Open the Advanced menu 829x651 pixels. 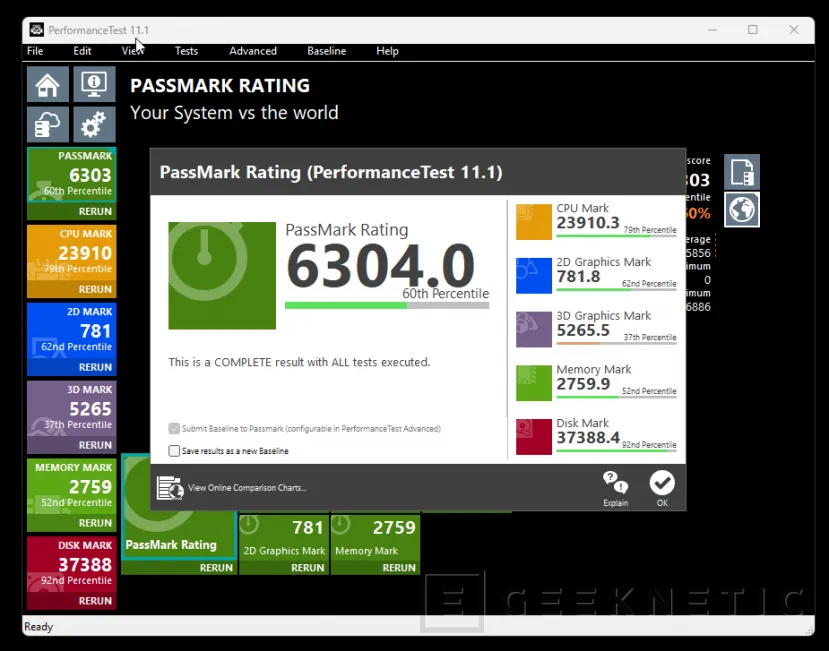pyautogui.click(x=253, y=51)
